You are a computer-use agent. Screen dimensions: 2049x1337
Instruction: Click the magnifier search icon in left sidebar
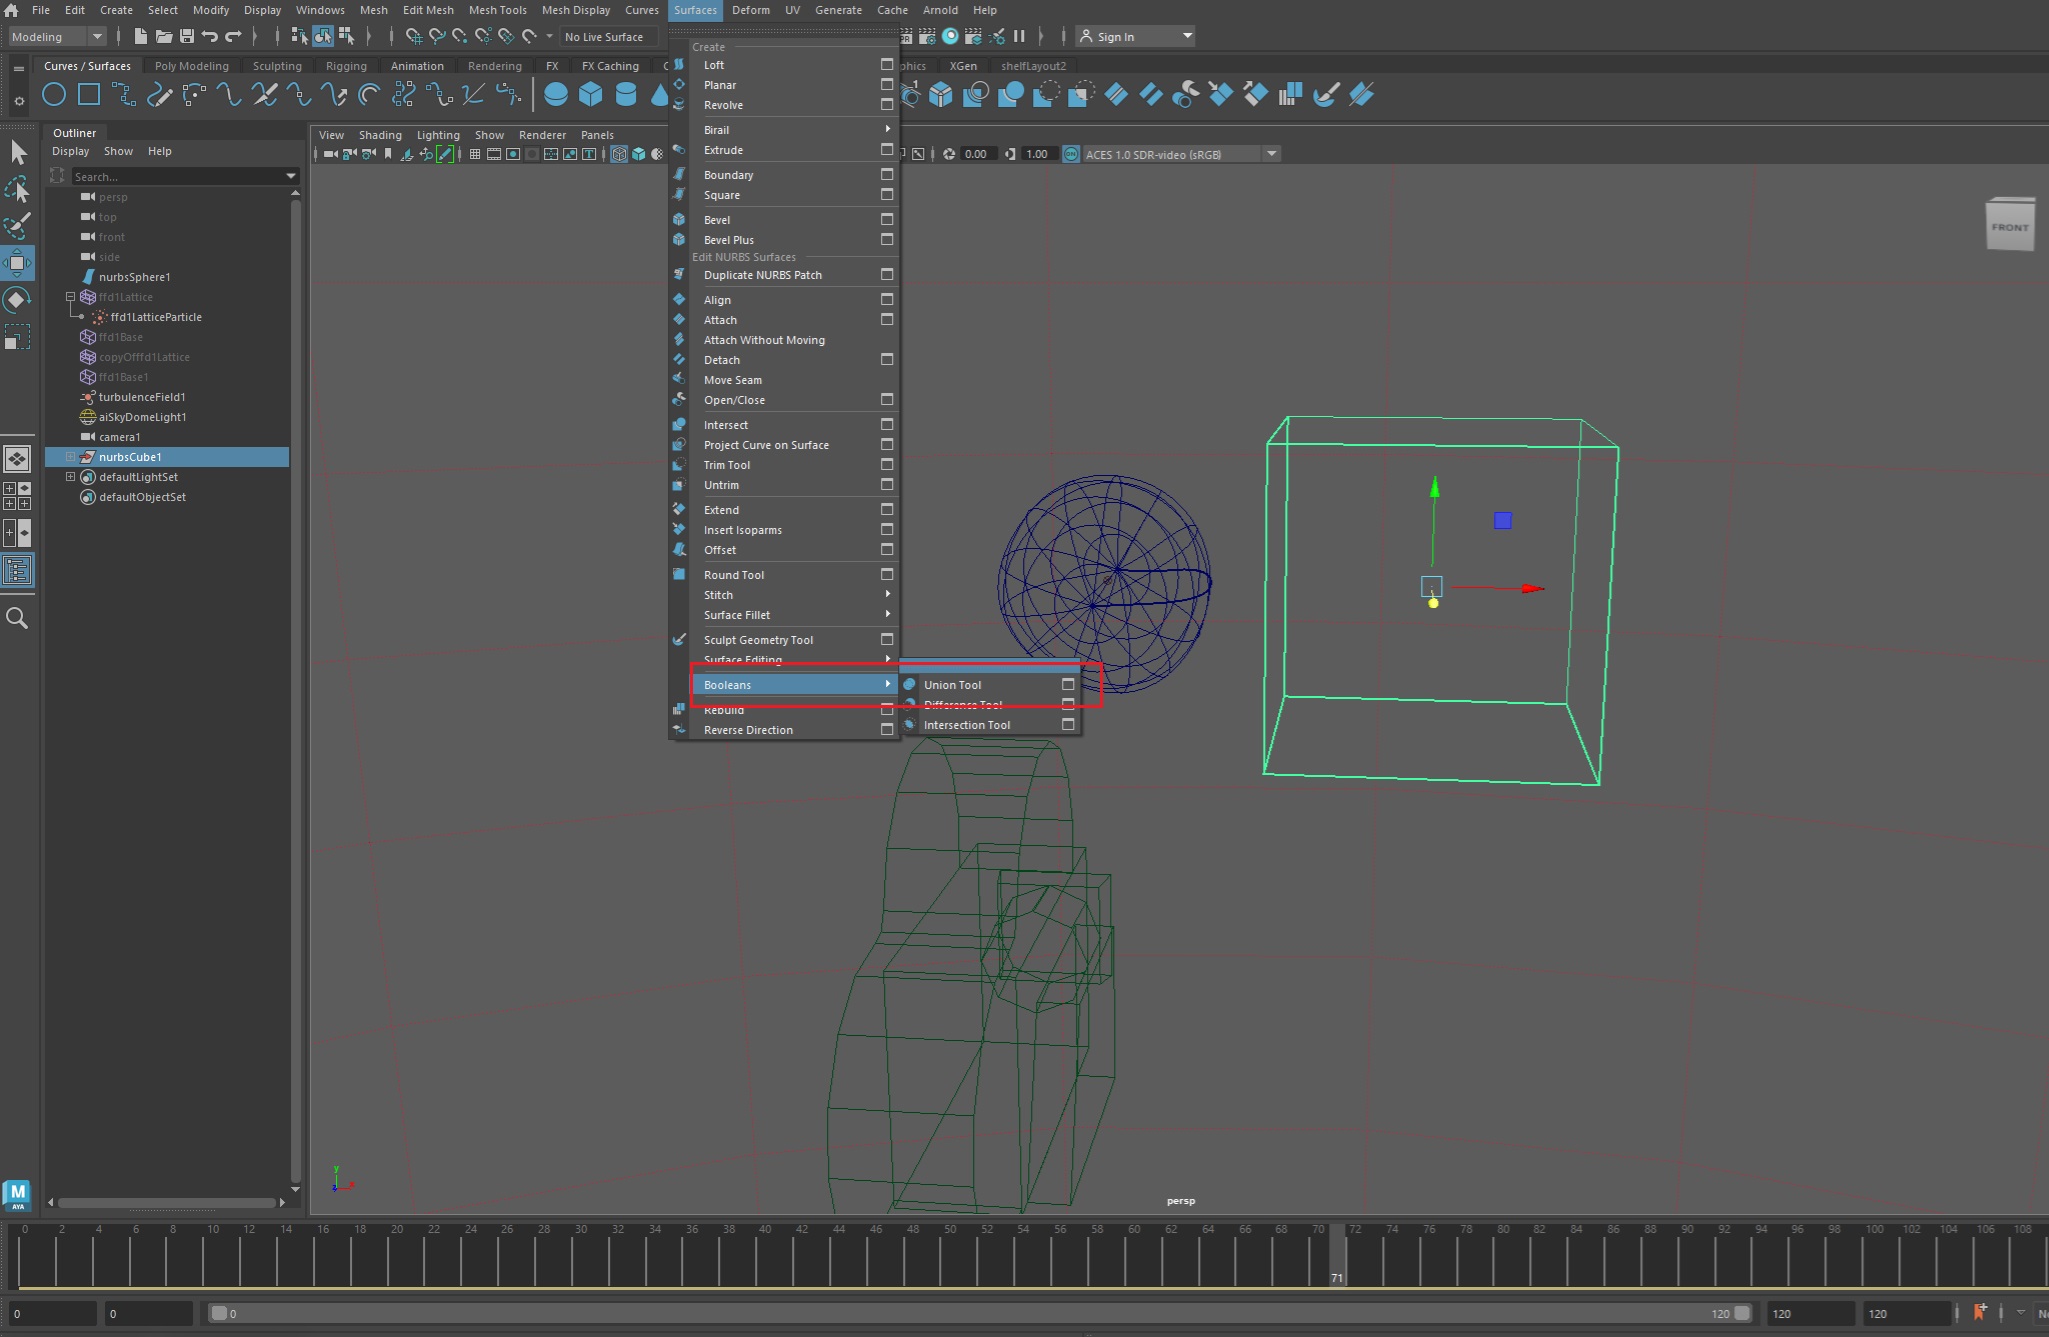[17, 619]
